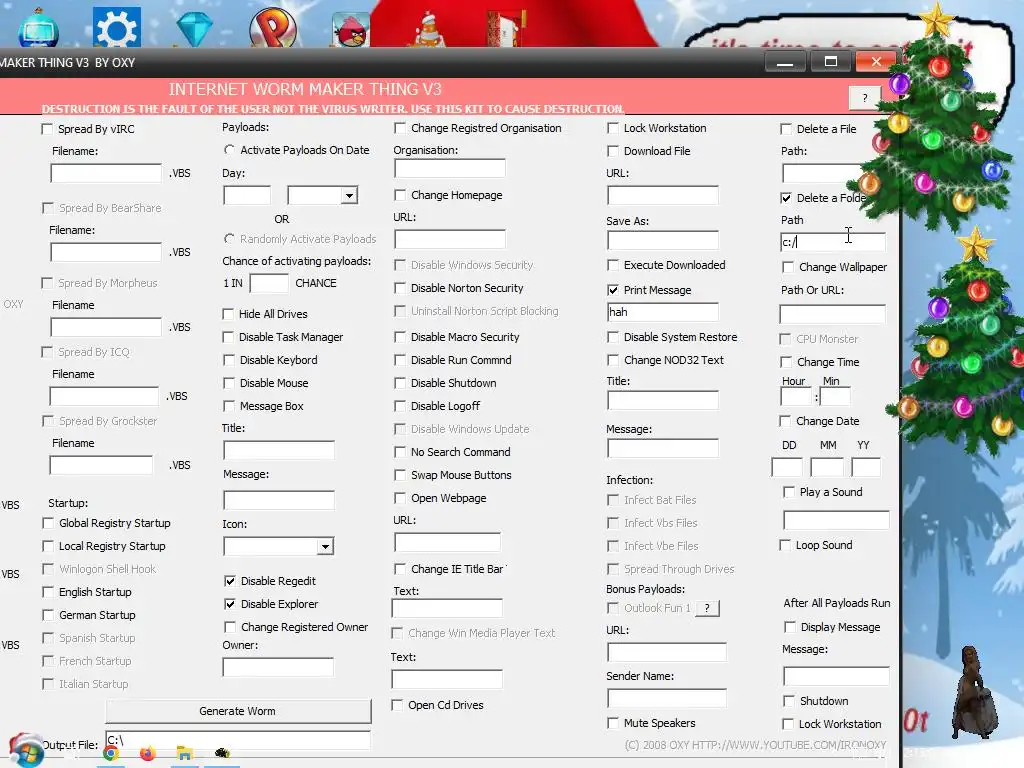Click the Sender Name input field
The image size is (1024, 768).
tap(667, 698)
